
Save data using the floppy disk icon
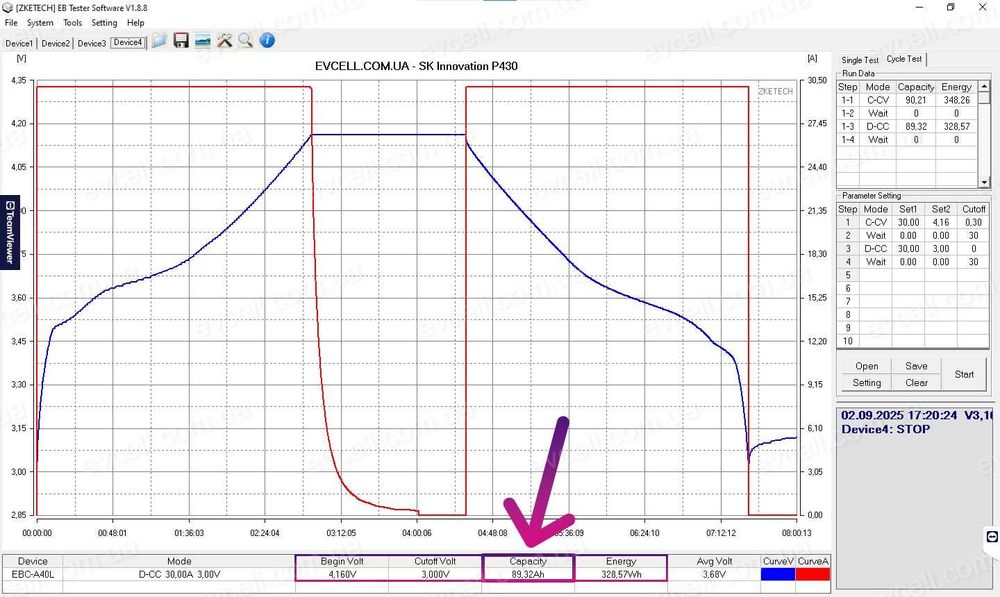point(181,41)
